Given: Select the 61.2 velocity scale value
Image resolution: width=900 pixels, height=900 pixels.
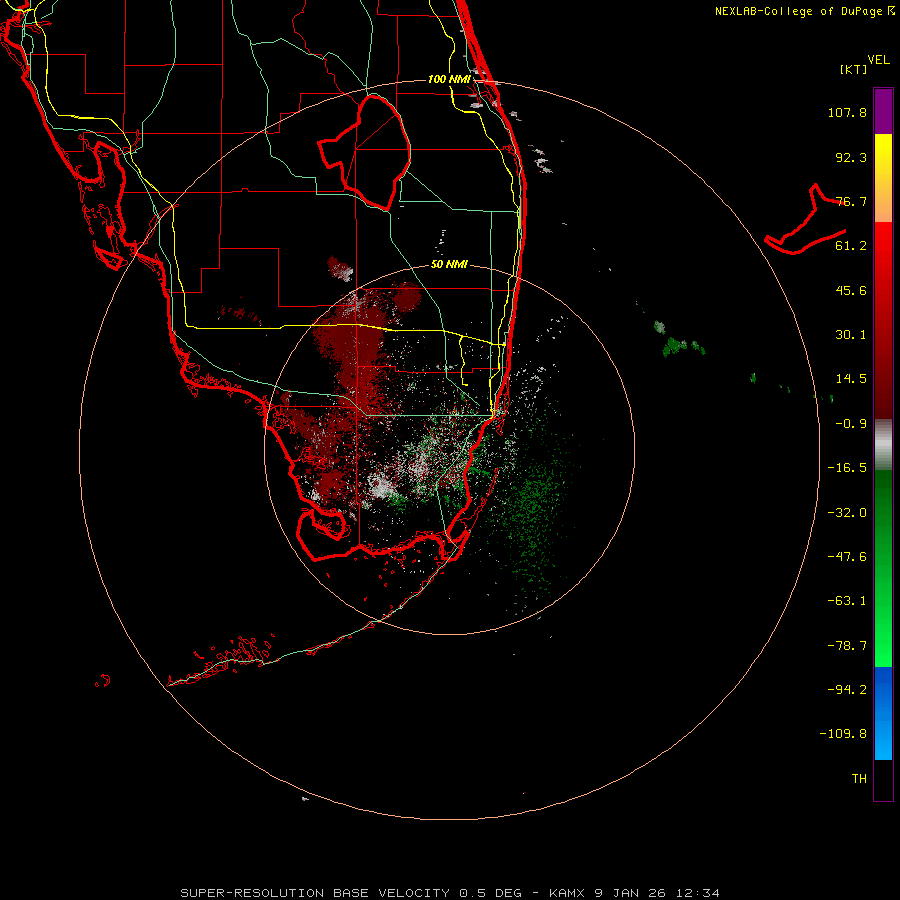Looking at the screenshot, I should click(851, 246).
